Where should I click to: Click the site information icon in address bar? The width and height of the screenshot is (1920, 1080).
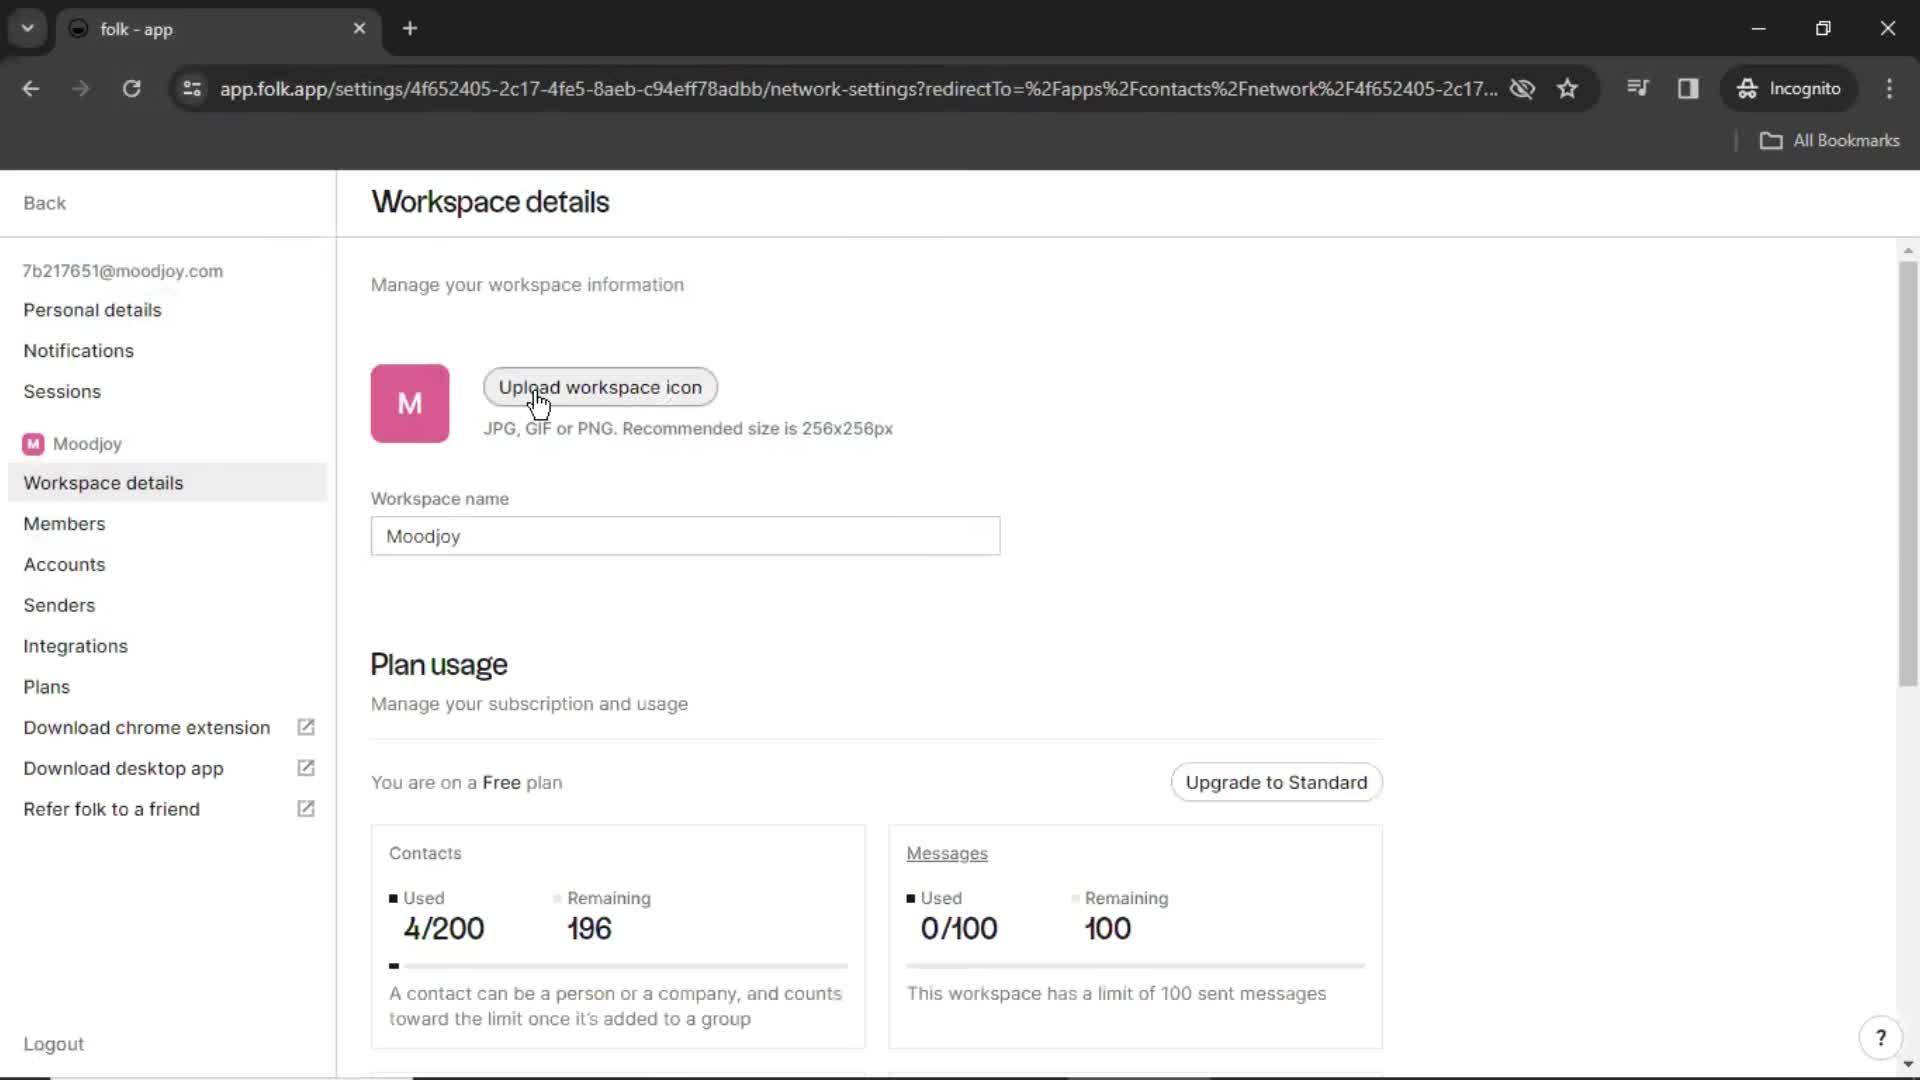(x=192, y=89)
